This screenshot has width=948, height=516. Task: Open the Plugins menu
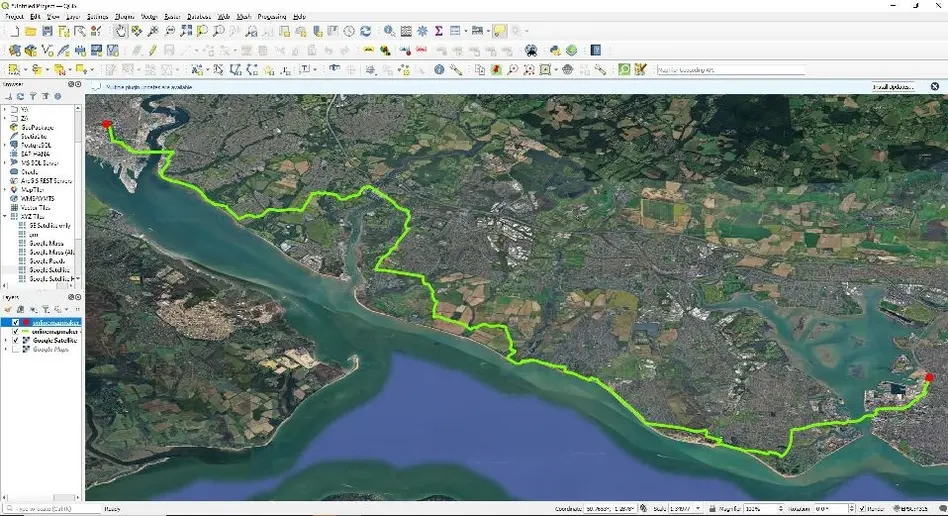tap(125, 17)
